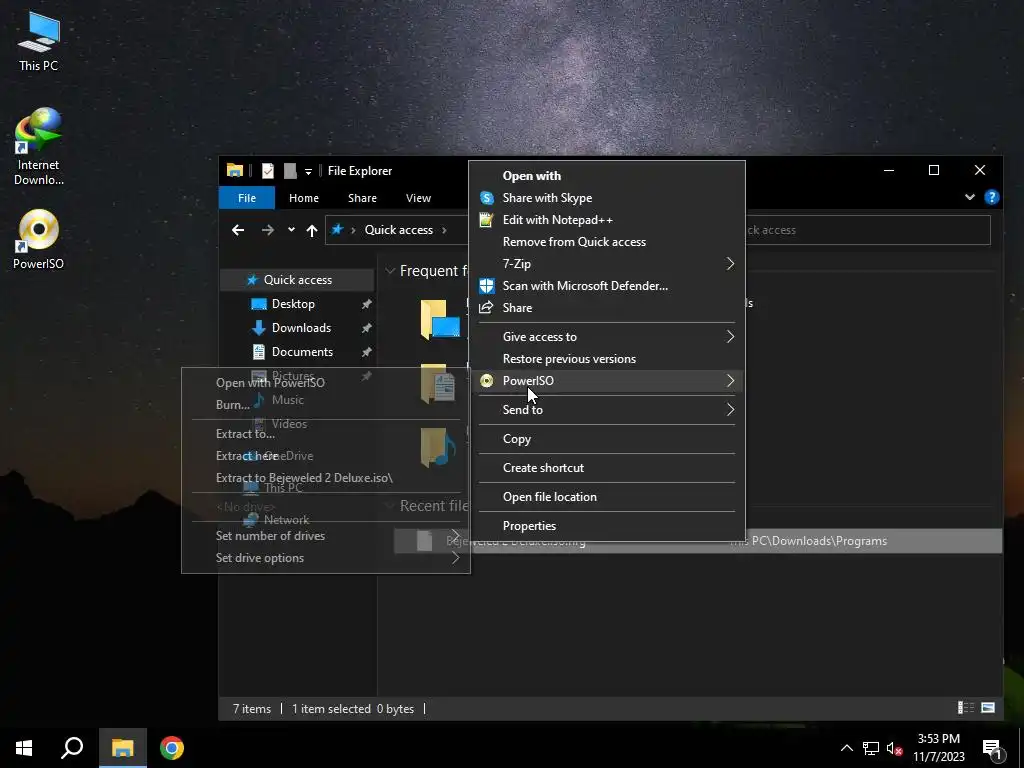Select Remove from Quick access
The image size is (1024, 768).
pyautogui.click(x=607, y=242)
